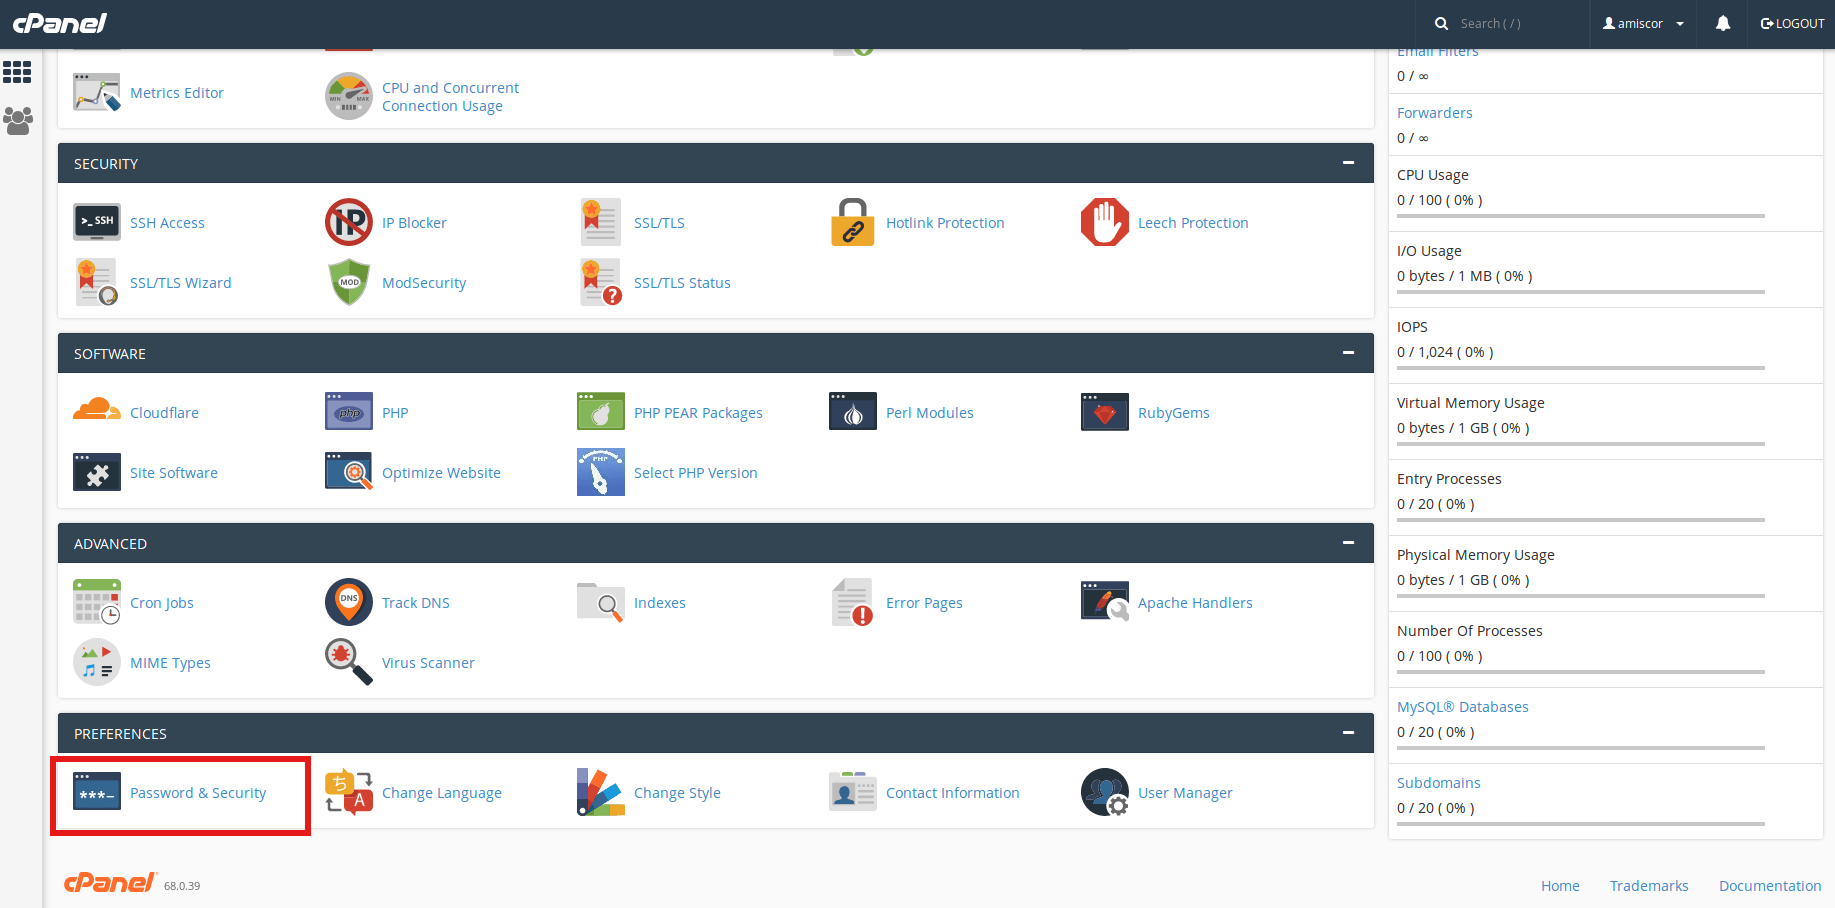Screen dimensions: 1835x908
Task: Select the IP Blocker tool
Action: (414, 222)
